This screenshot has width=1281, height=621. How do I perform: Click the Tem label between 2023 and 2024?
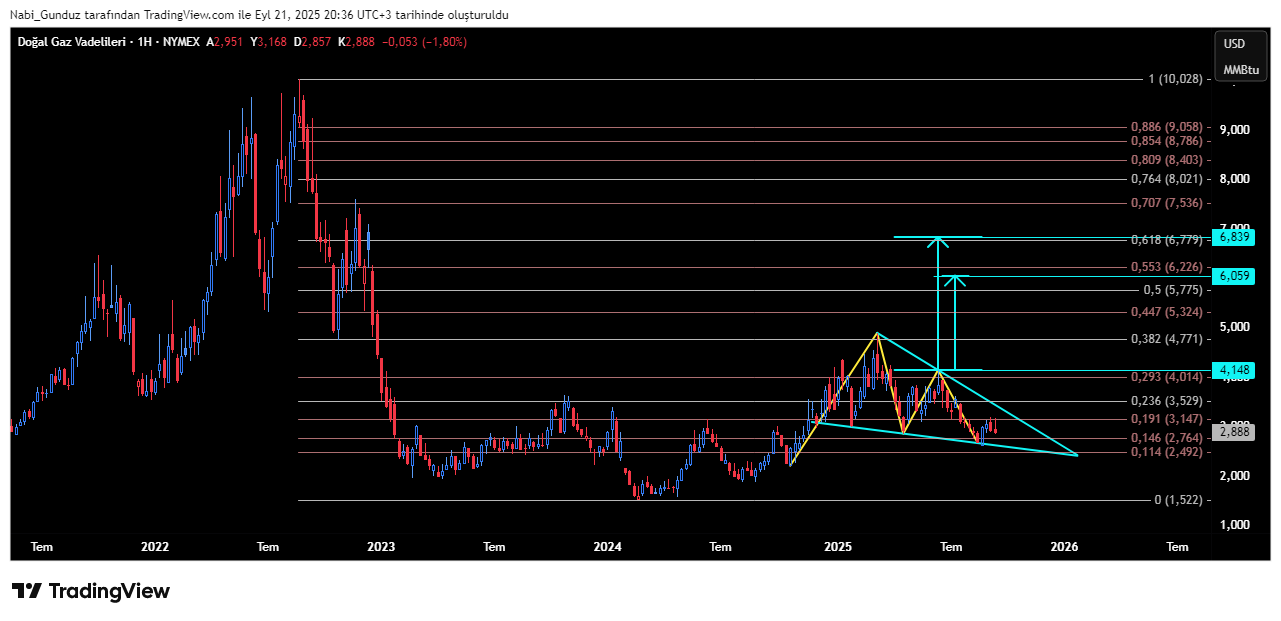[x=494, y=547]
